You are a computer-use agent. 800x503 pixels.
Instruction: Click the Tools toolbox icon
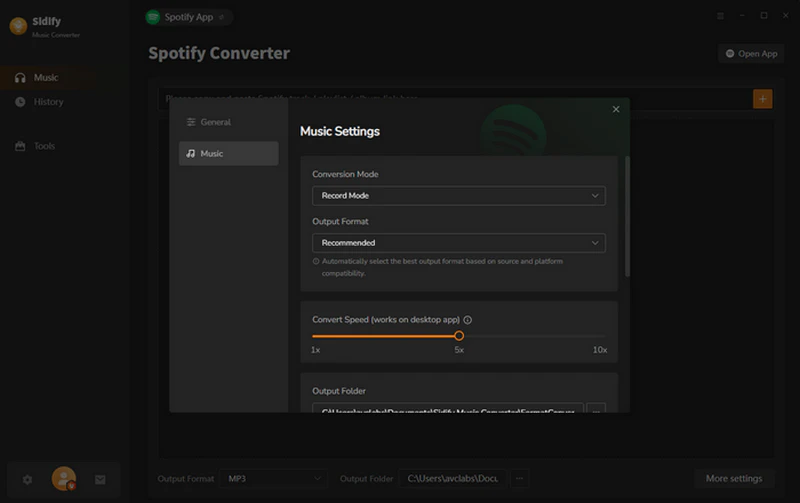(x=20, y=146)
